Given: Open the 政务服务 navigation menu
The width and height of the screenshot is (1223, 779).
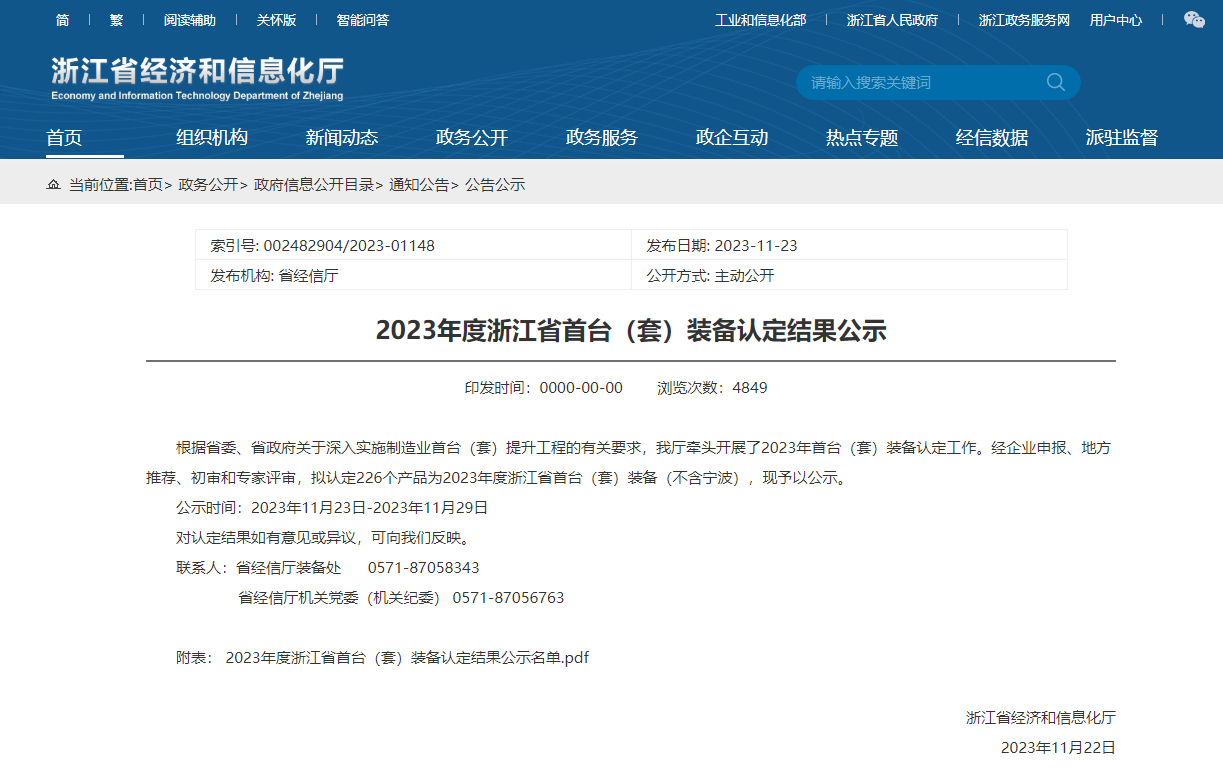Looking at the screenshot, I should coord(602,138).
